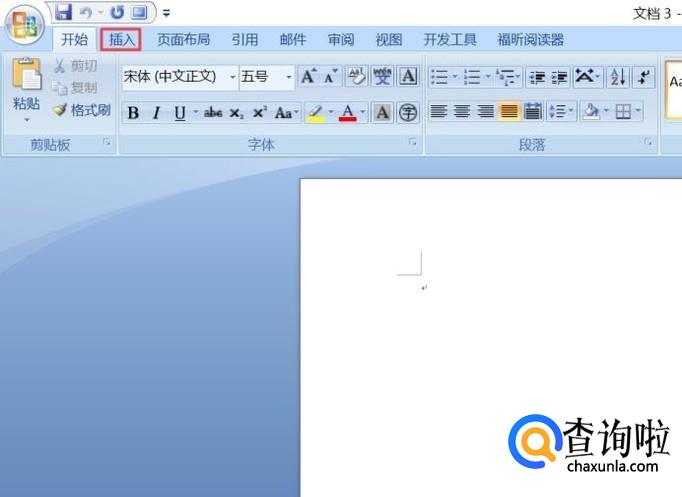Expand the underline style dropdown
The height and width of the screenshot is (497, 682).
tap(195, 112)
